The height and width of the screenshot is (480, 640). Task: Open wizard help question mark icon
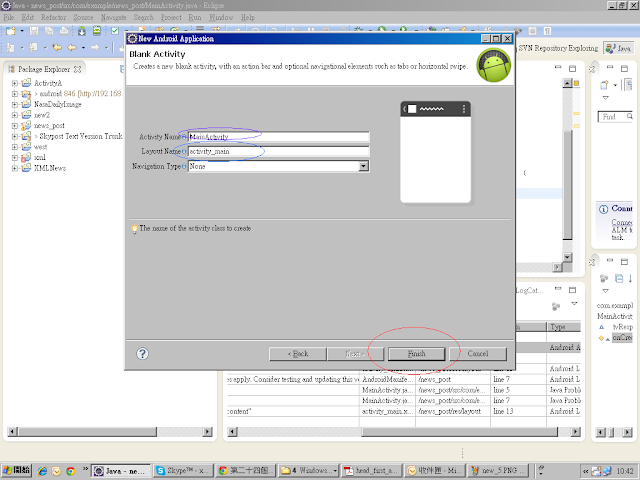[142, 354]
